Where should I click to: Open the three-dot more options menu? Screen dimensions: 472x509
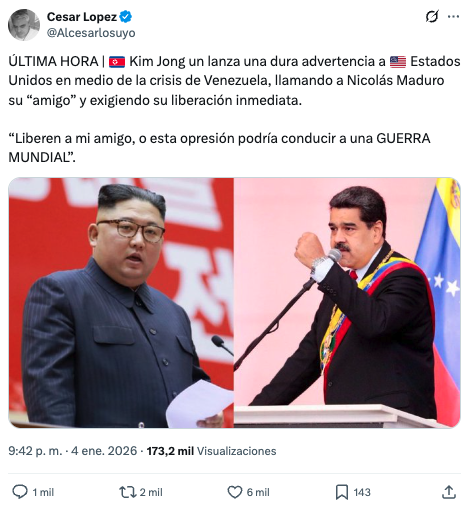(453, 16)
